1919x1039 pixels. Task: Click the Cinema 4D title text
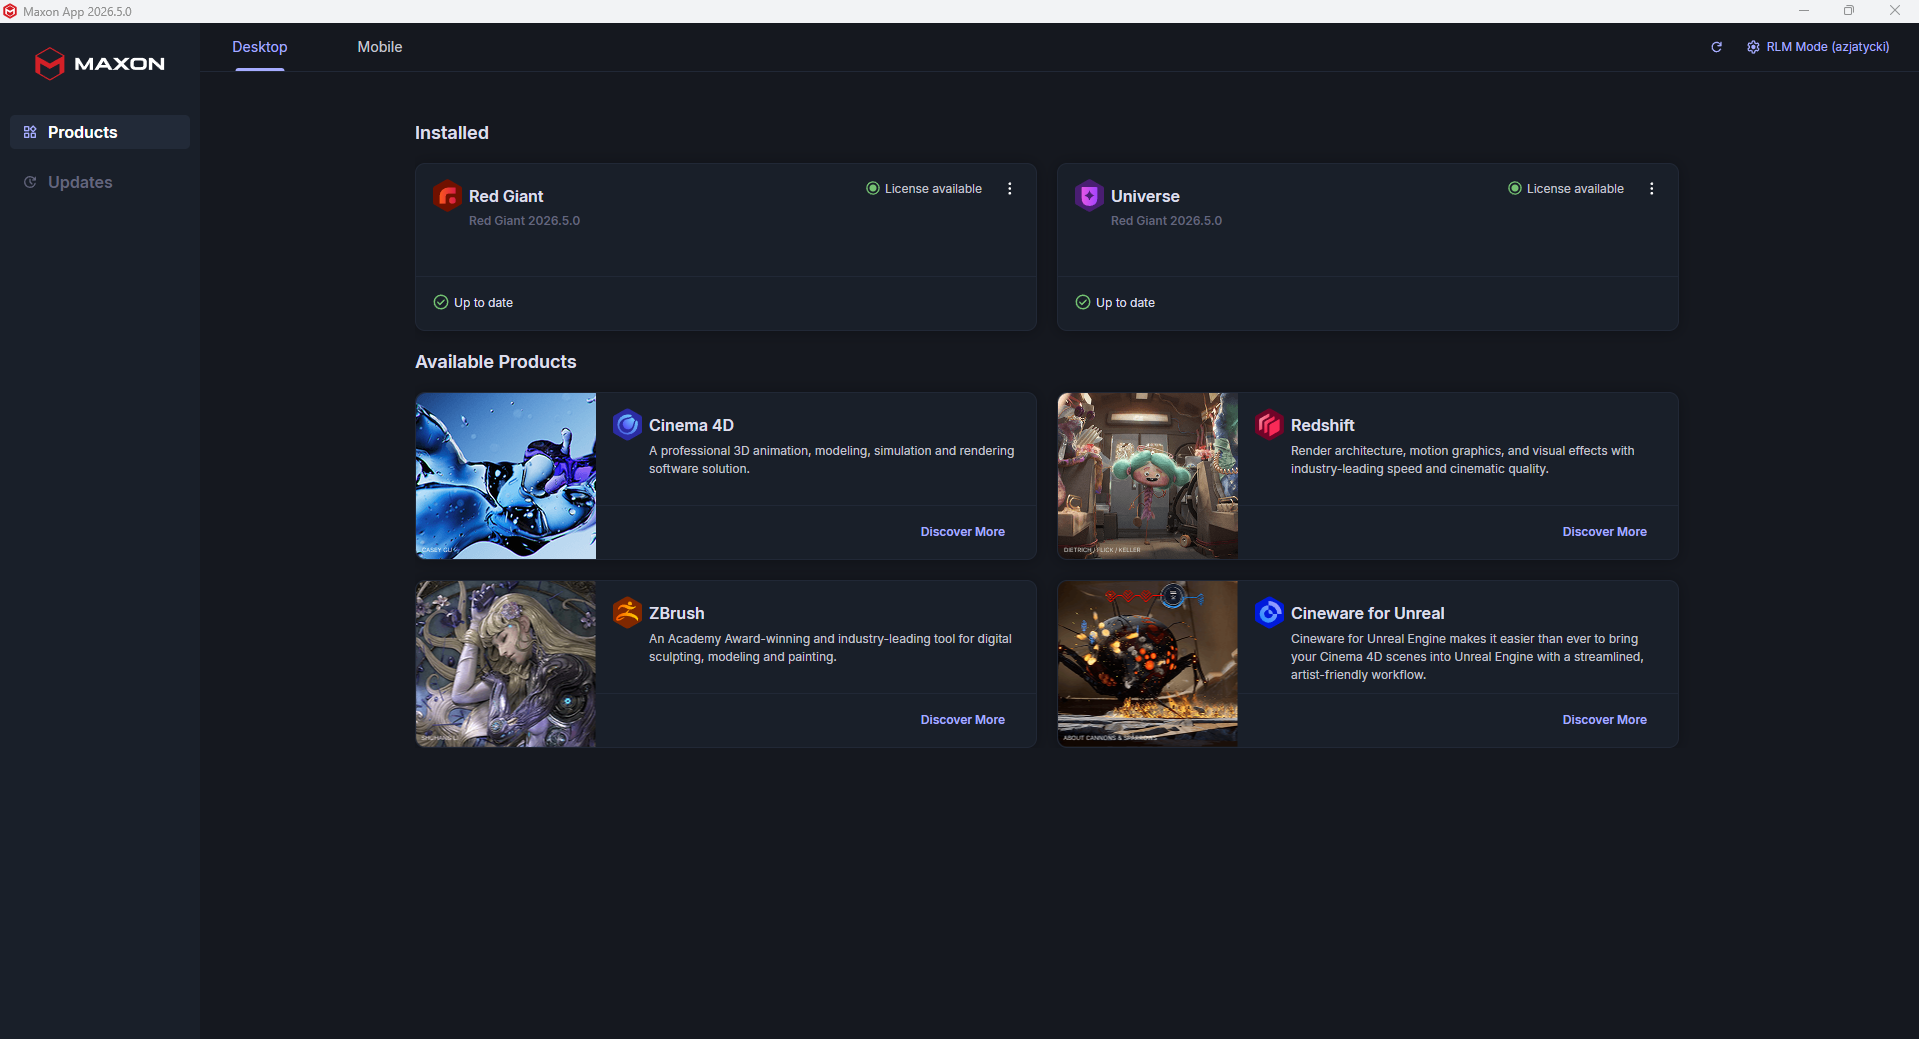tap(691, 425)
